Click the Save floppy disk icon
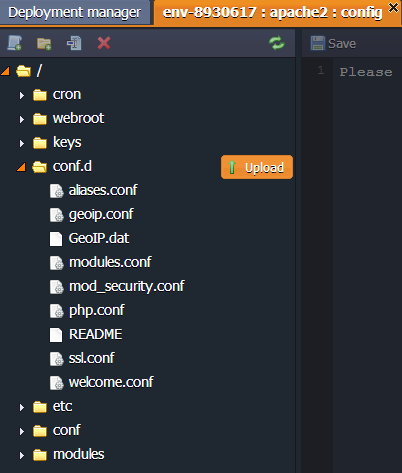402x473 pixels. click(317, 43)
